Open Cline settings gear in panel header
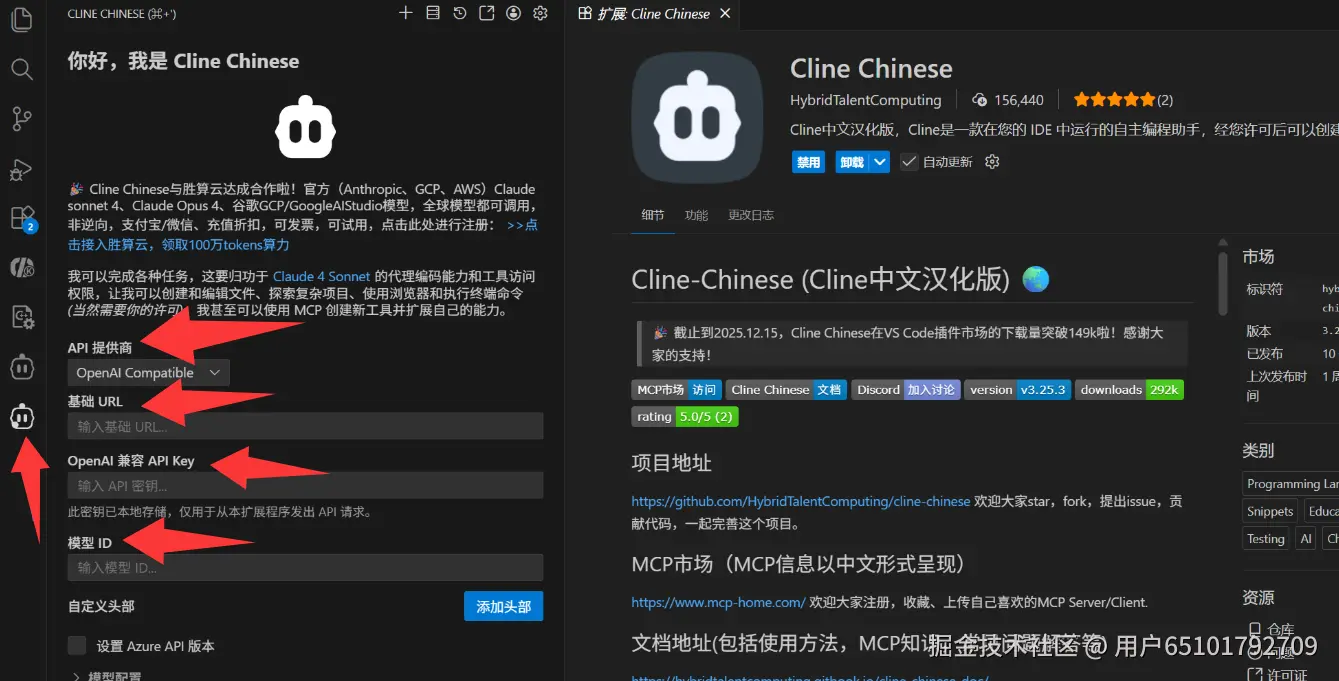This screenshot has height=681, width=1339. (540, 13)
